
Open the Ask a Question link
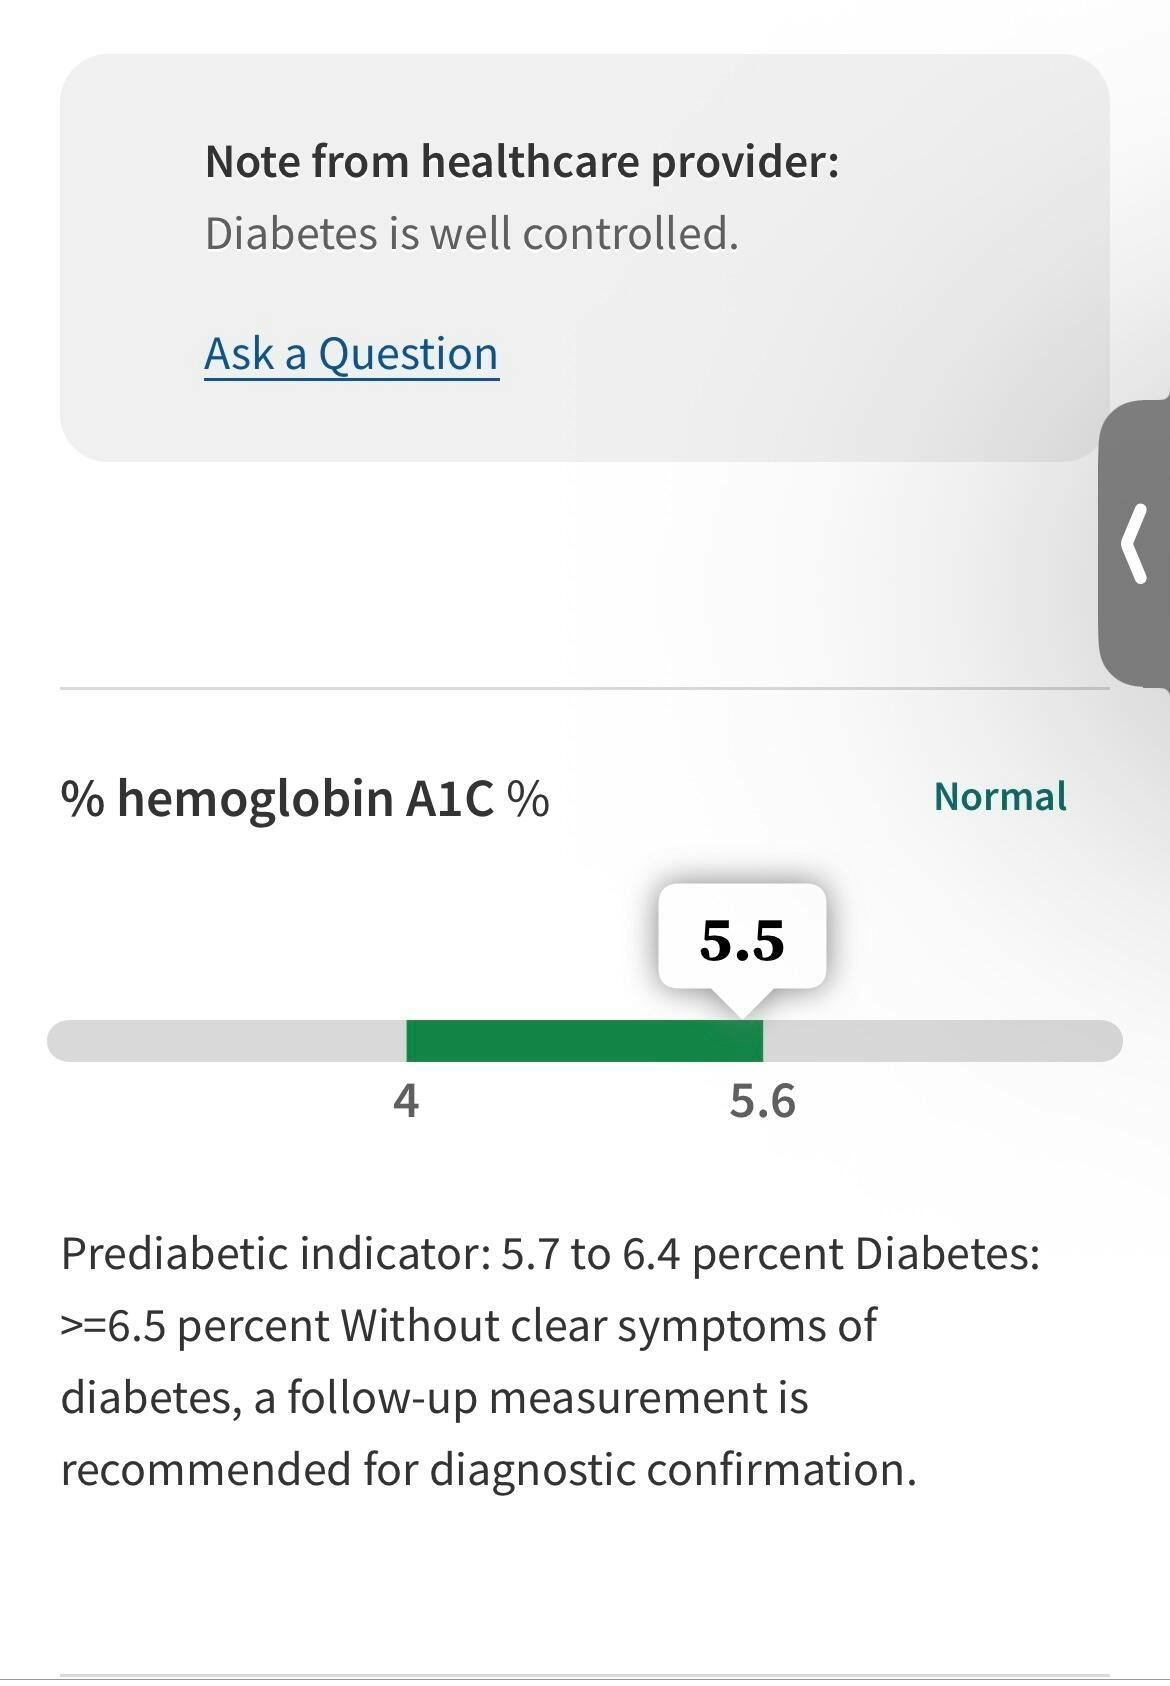tap(351, 354)
